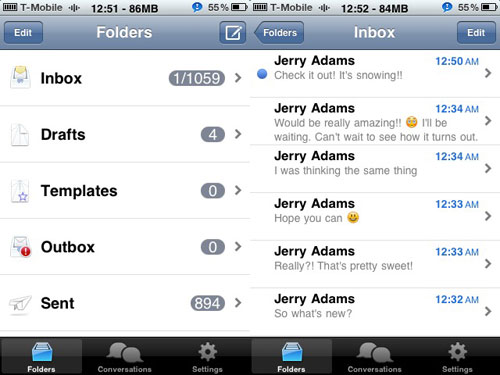
Task: Tap the Outbox folder label
Action: click(68, 247)
